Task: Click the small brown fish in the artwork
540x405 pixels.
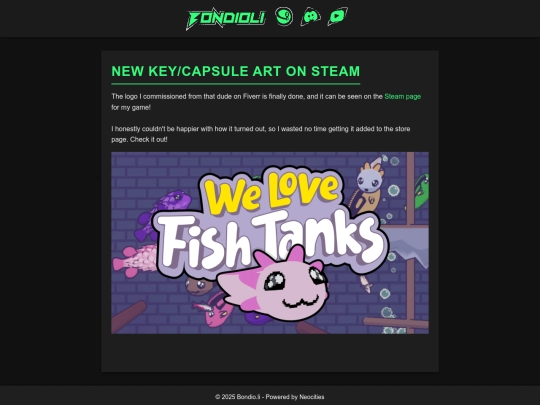Action: tap(200, 286)
